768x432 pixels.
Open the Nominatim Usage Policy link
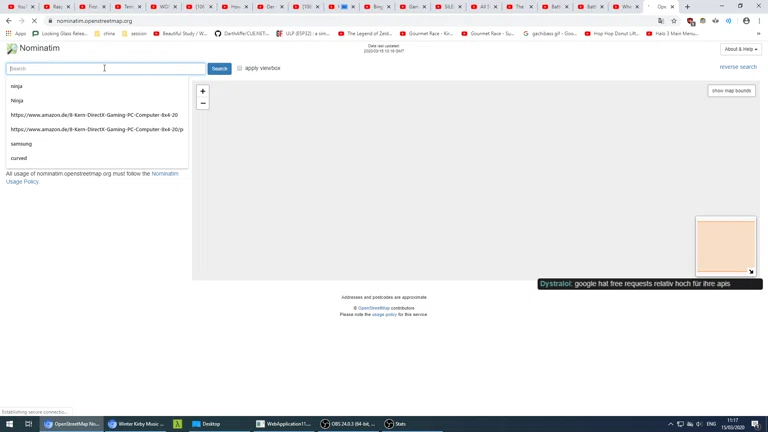(x=165, y=174)
